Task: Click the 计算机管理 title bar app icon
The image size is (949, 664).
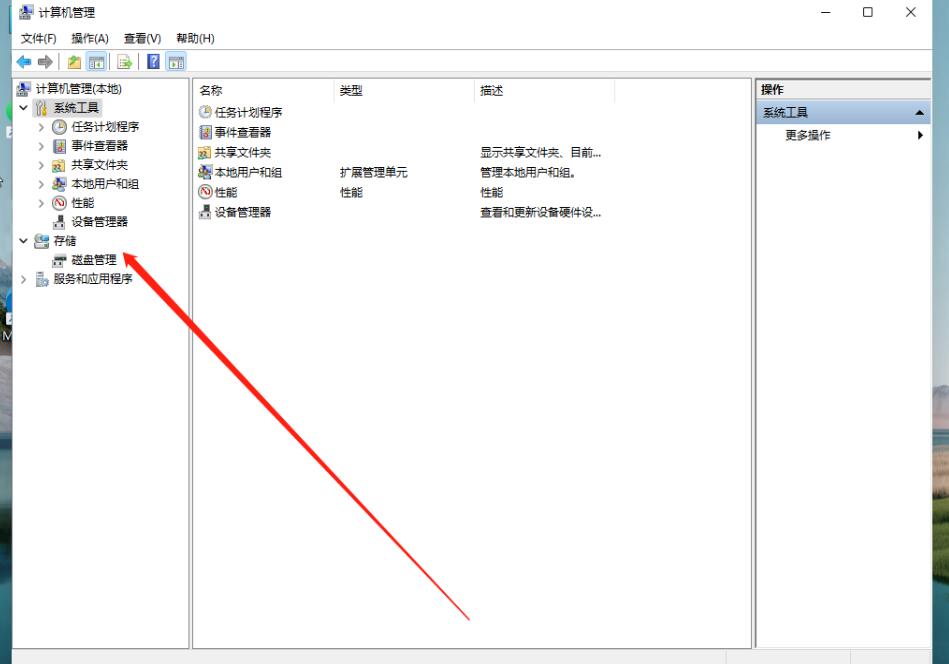Action: point(26,12)
